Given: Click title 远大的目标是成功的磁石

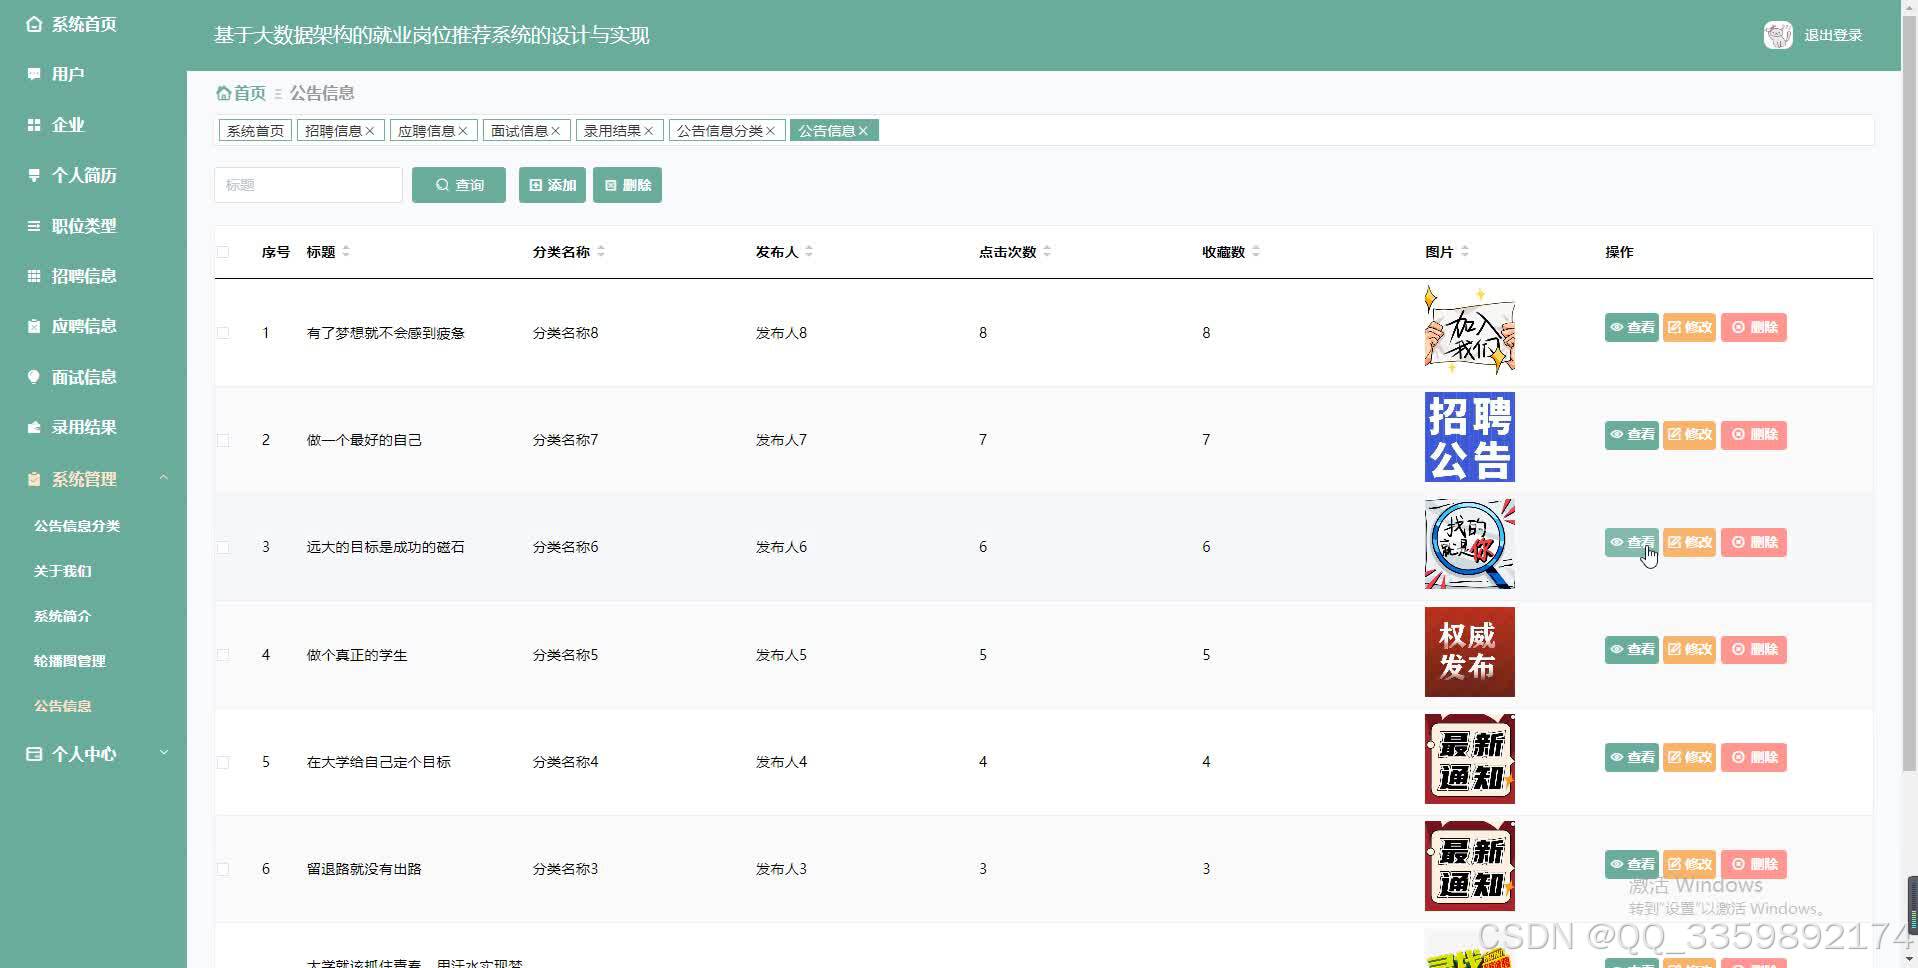Looking at the screenshot, I should point(386,547).
